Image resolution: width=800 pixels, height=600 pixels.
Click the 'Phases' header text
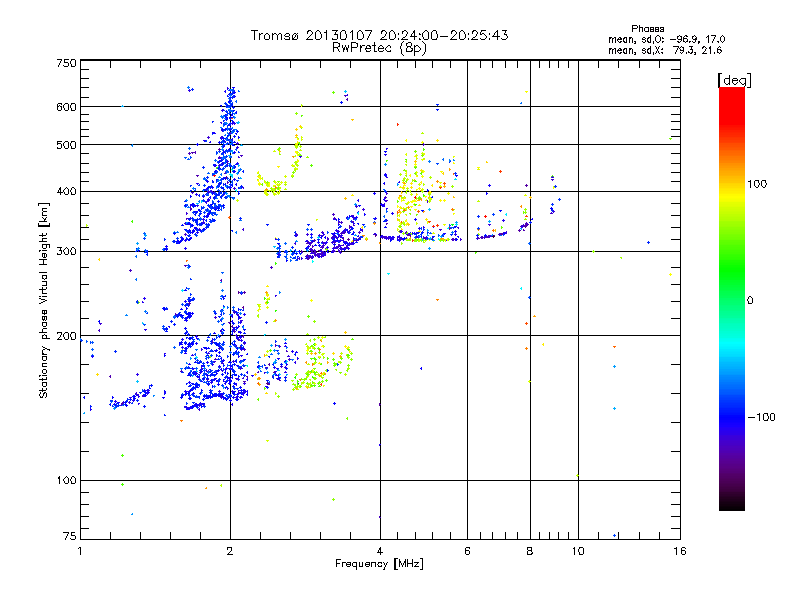click(x=647, y=29)
